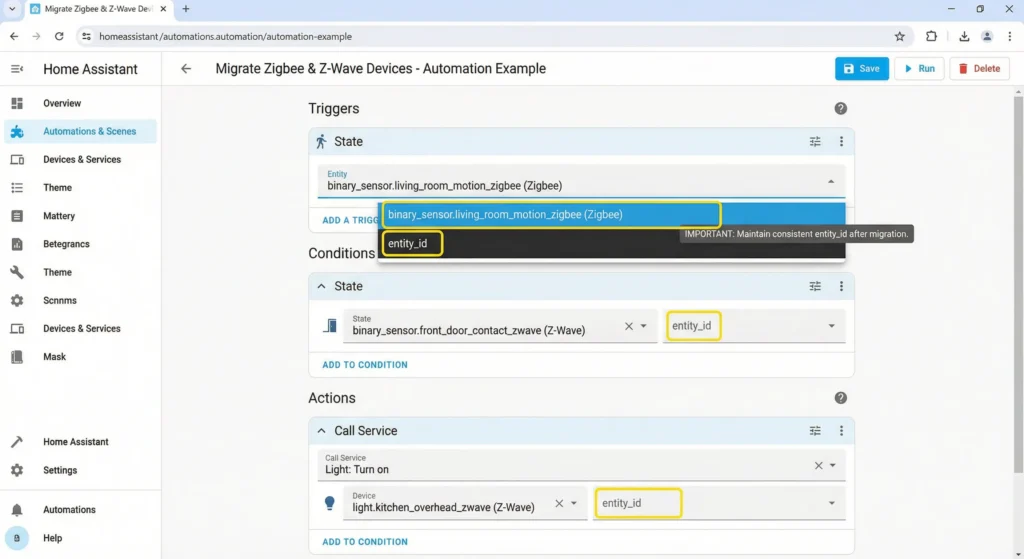Click ADD A TRIGGER link
This screenshot has height=559, width=1024.
pyautogui.click(x=350, y=221)
